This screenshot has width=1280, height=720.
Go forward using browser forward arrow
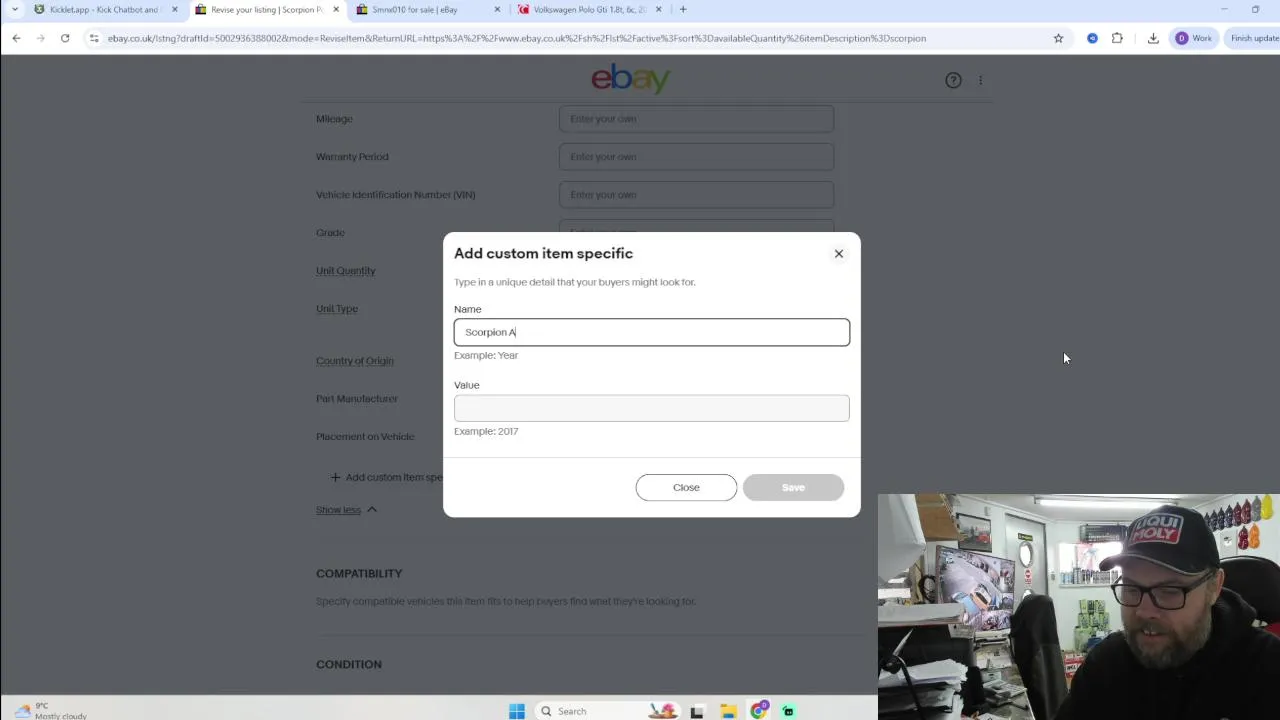40,38
